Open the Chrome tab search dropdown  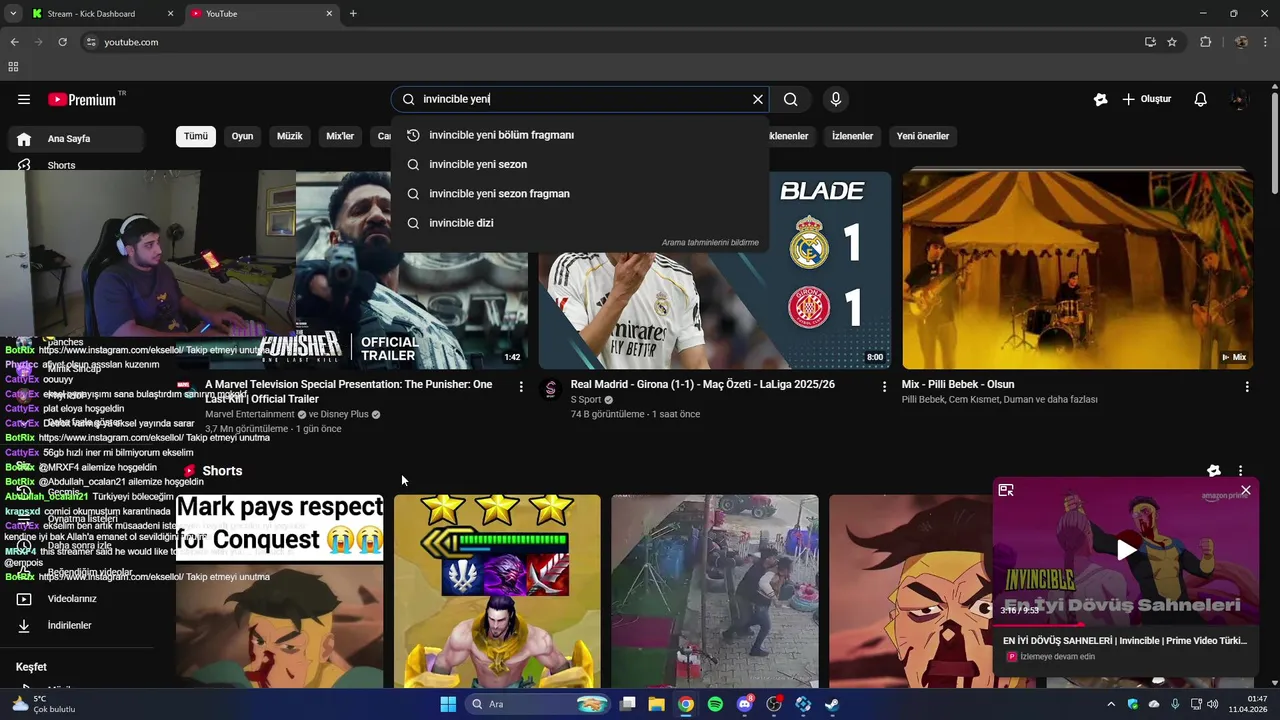(13, 14)
